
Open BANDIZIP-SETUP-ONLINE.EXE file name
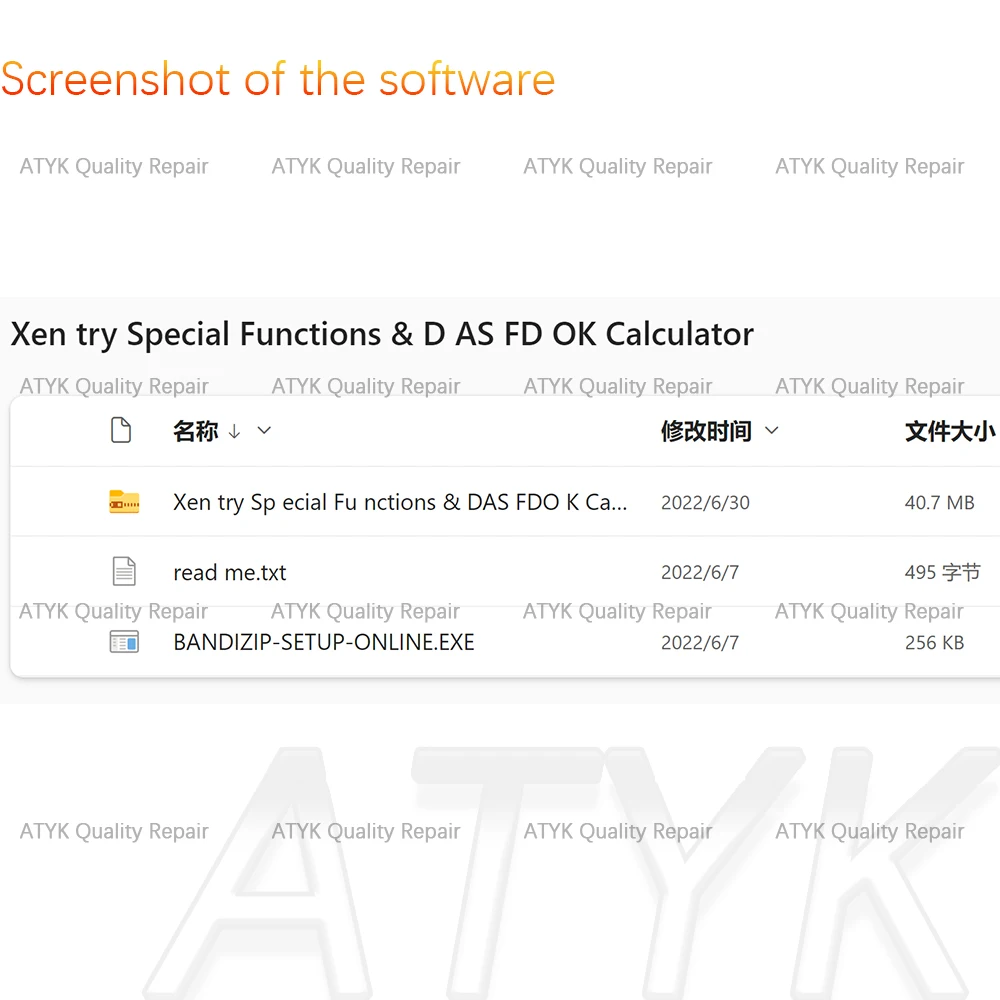point(324,642)
